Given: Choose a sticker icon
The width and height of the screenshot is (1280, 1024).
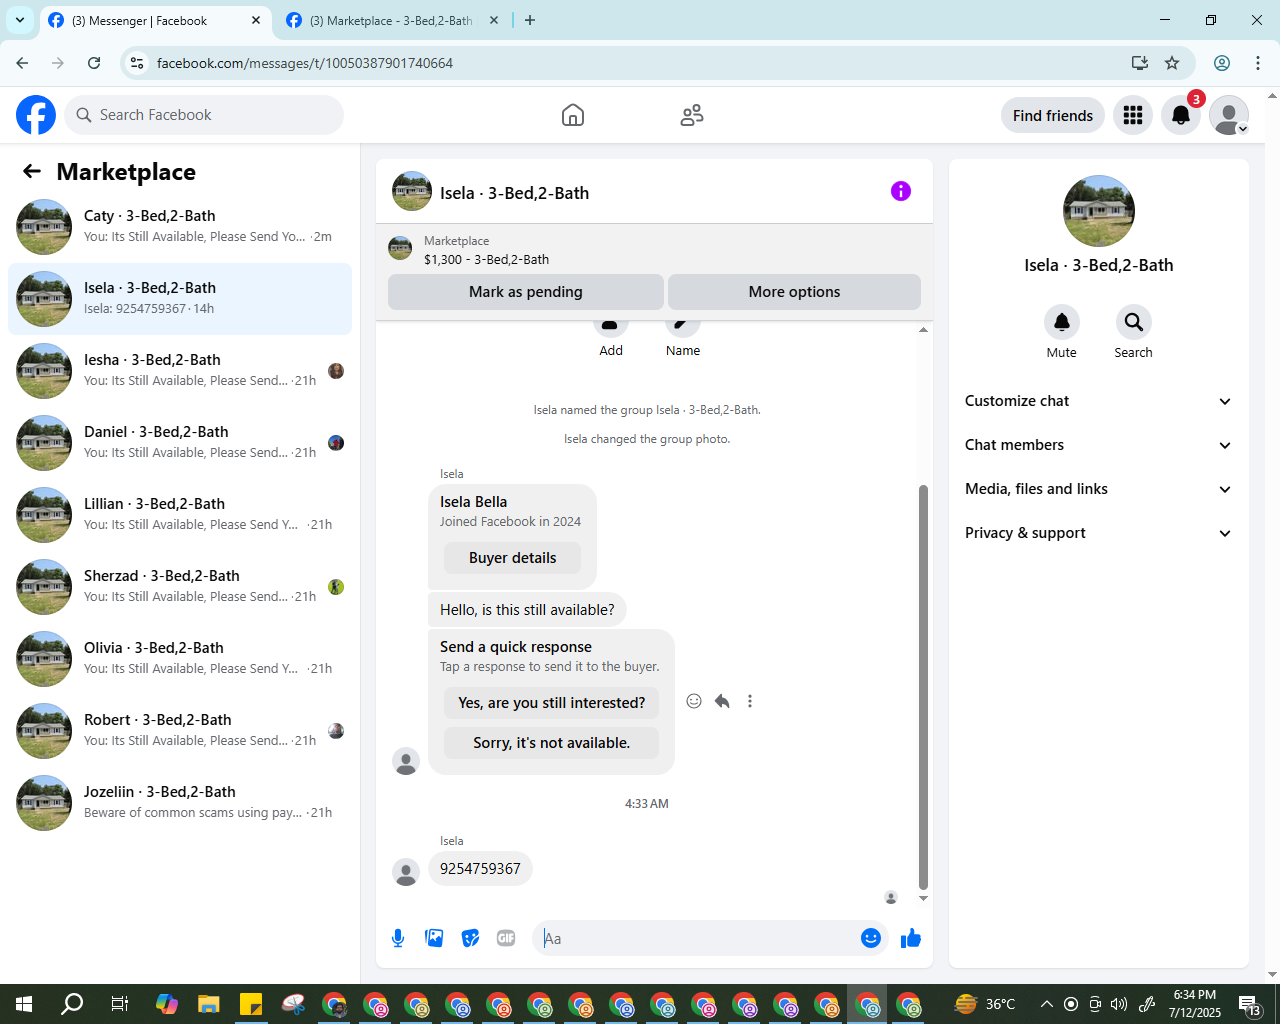Looking at the screenshot, I should (470, 938).
